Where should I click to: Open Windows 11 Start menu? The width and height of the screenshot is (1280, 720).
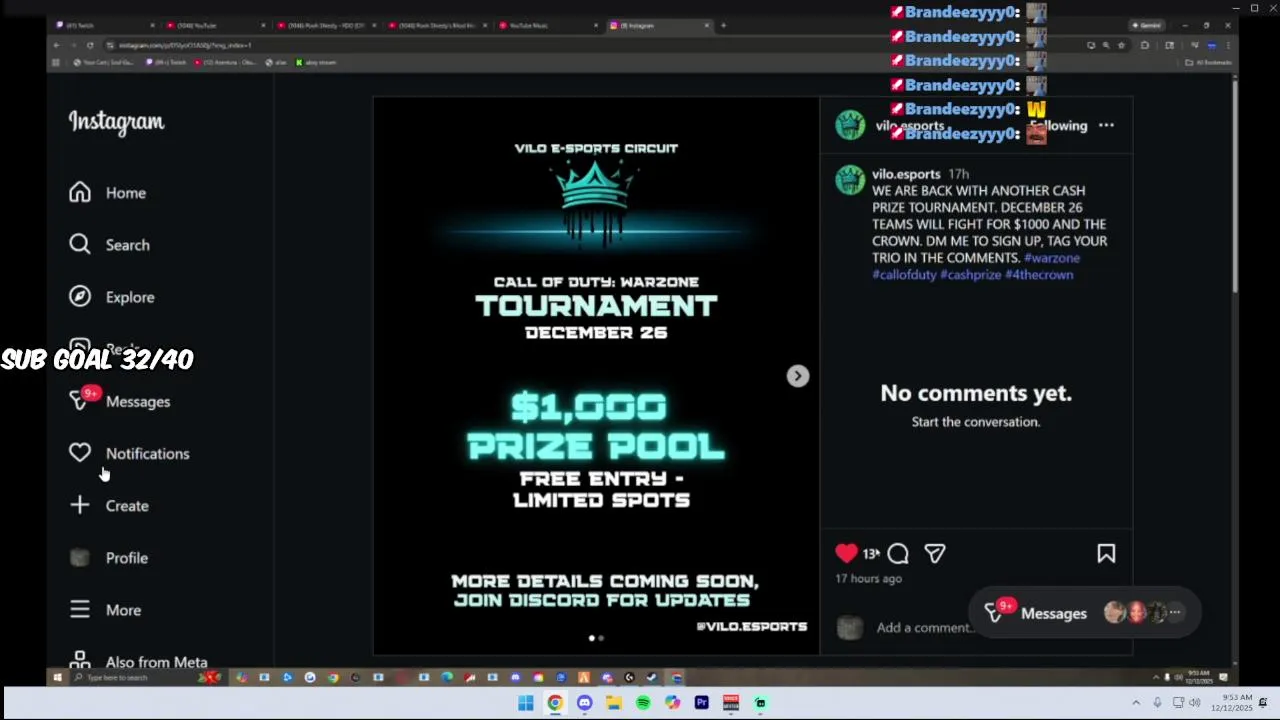(526, 703)
